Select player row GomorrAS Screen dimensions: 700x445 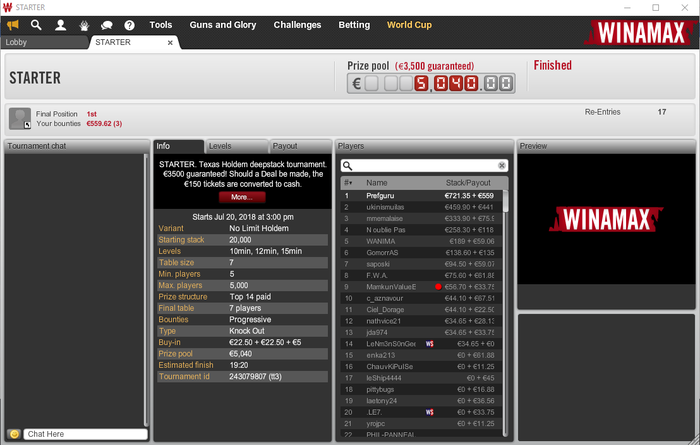421,253
